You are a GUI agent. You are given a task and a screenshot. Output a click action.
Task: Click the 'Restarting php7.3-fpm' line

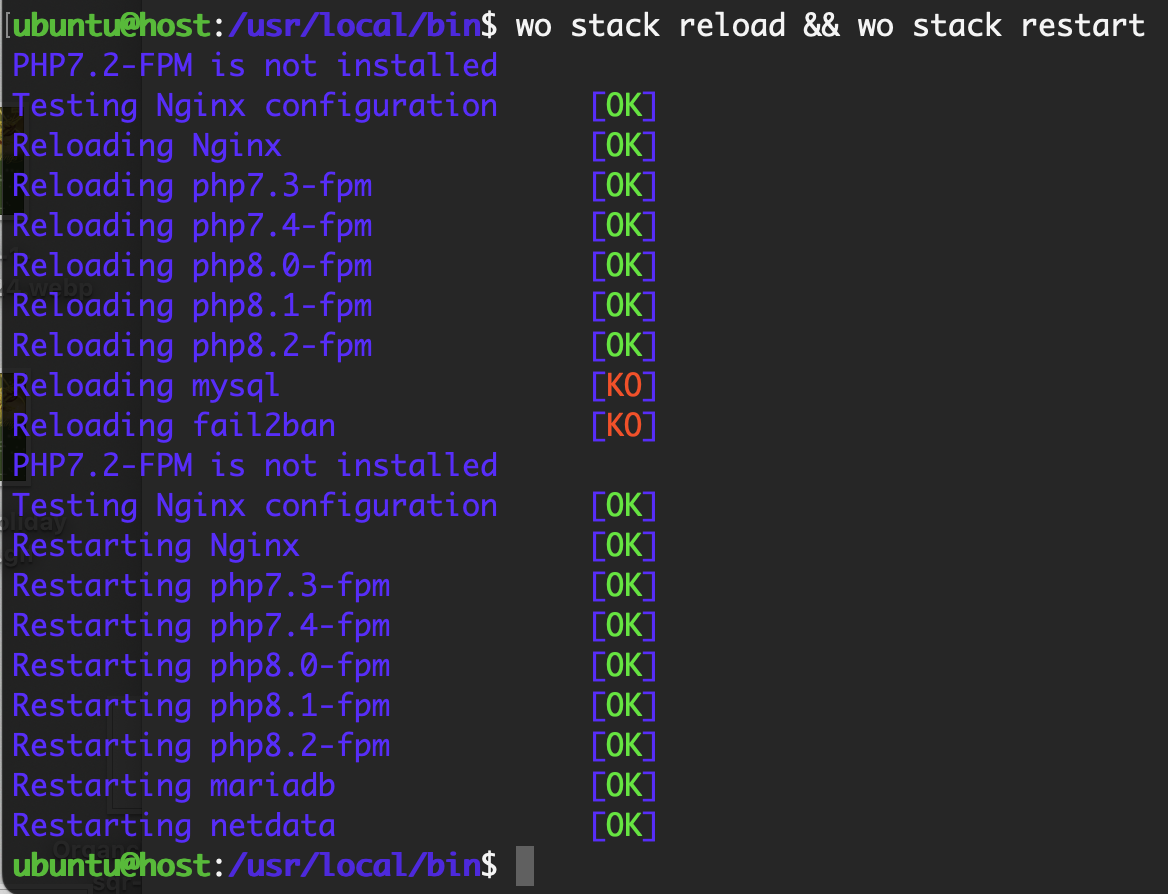[201, 586]
